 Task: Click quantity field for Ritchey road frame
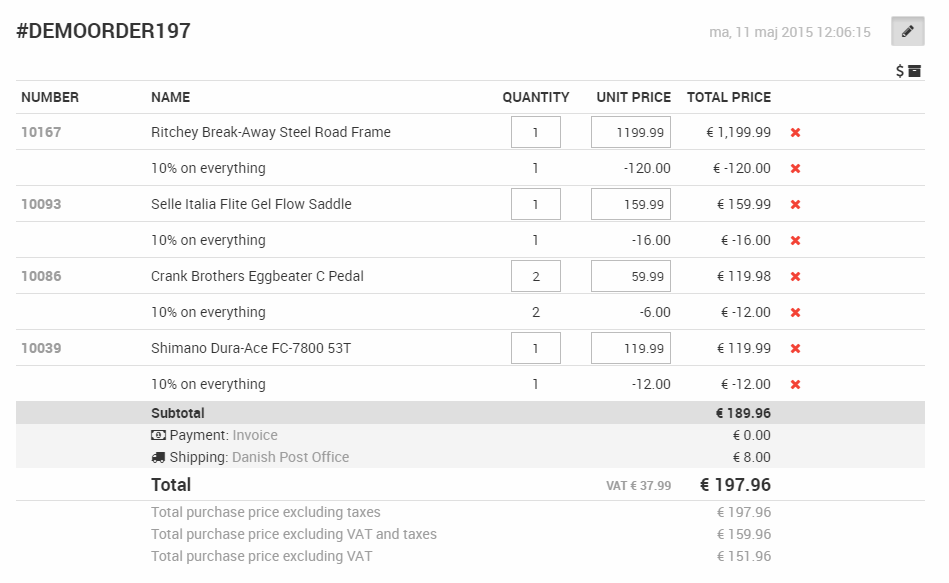535,132
